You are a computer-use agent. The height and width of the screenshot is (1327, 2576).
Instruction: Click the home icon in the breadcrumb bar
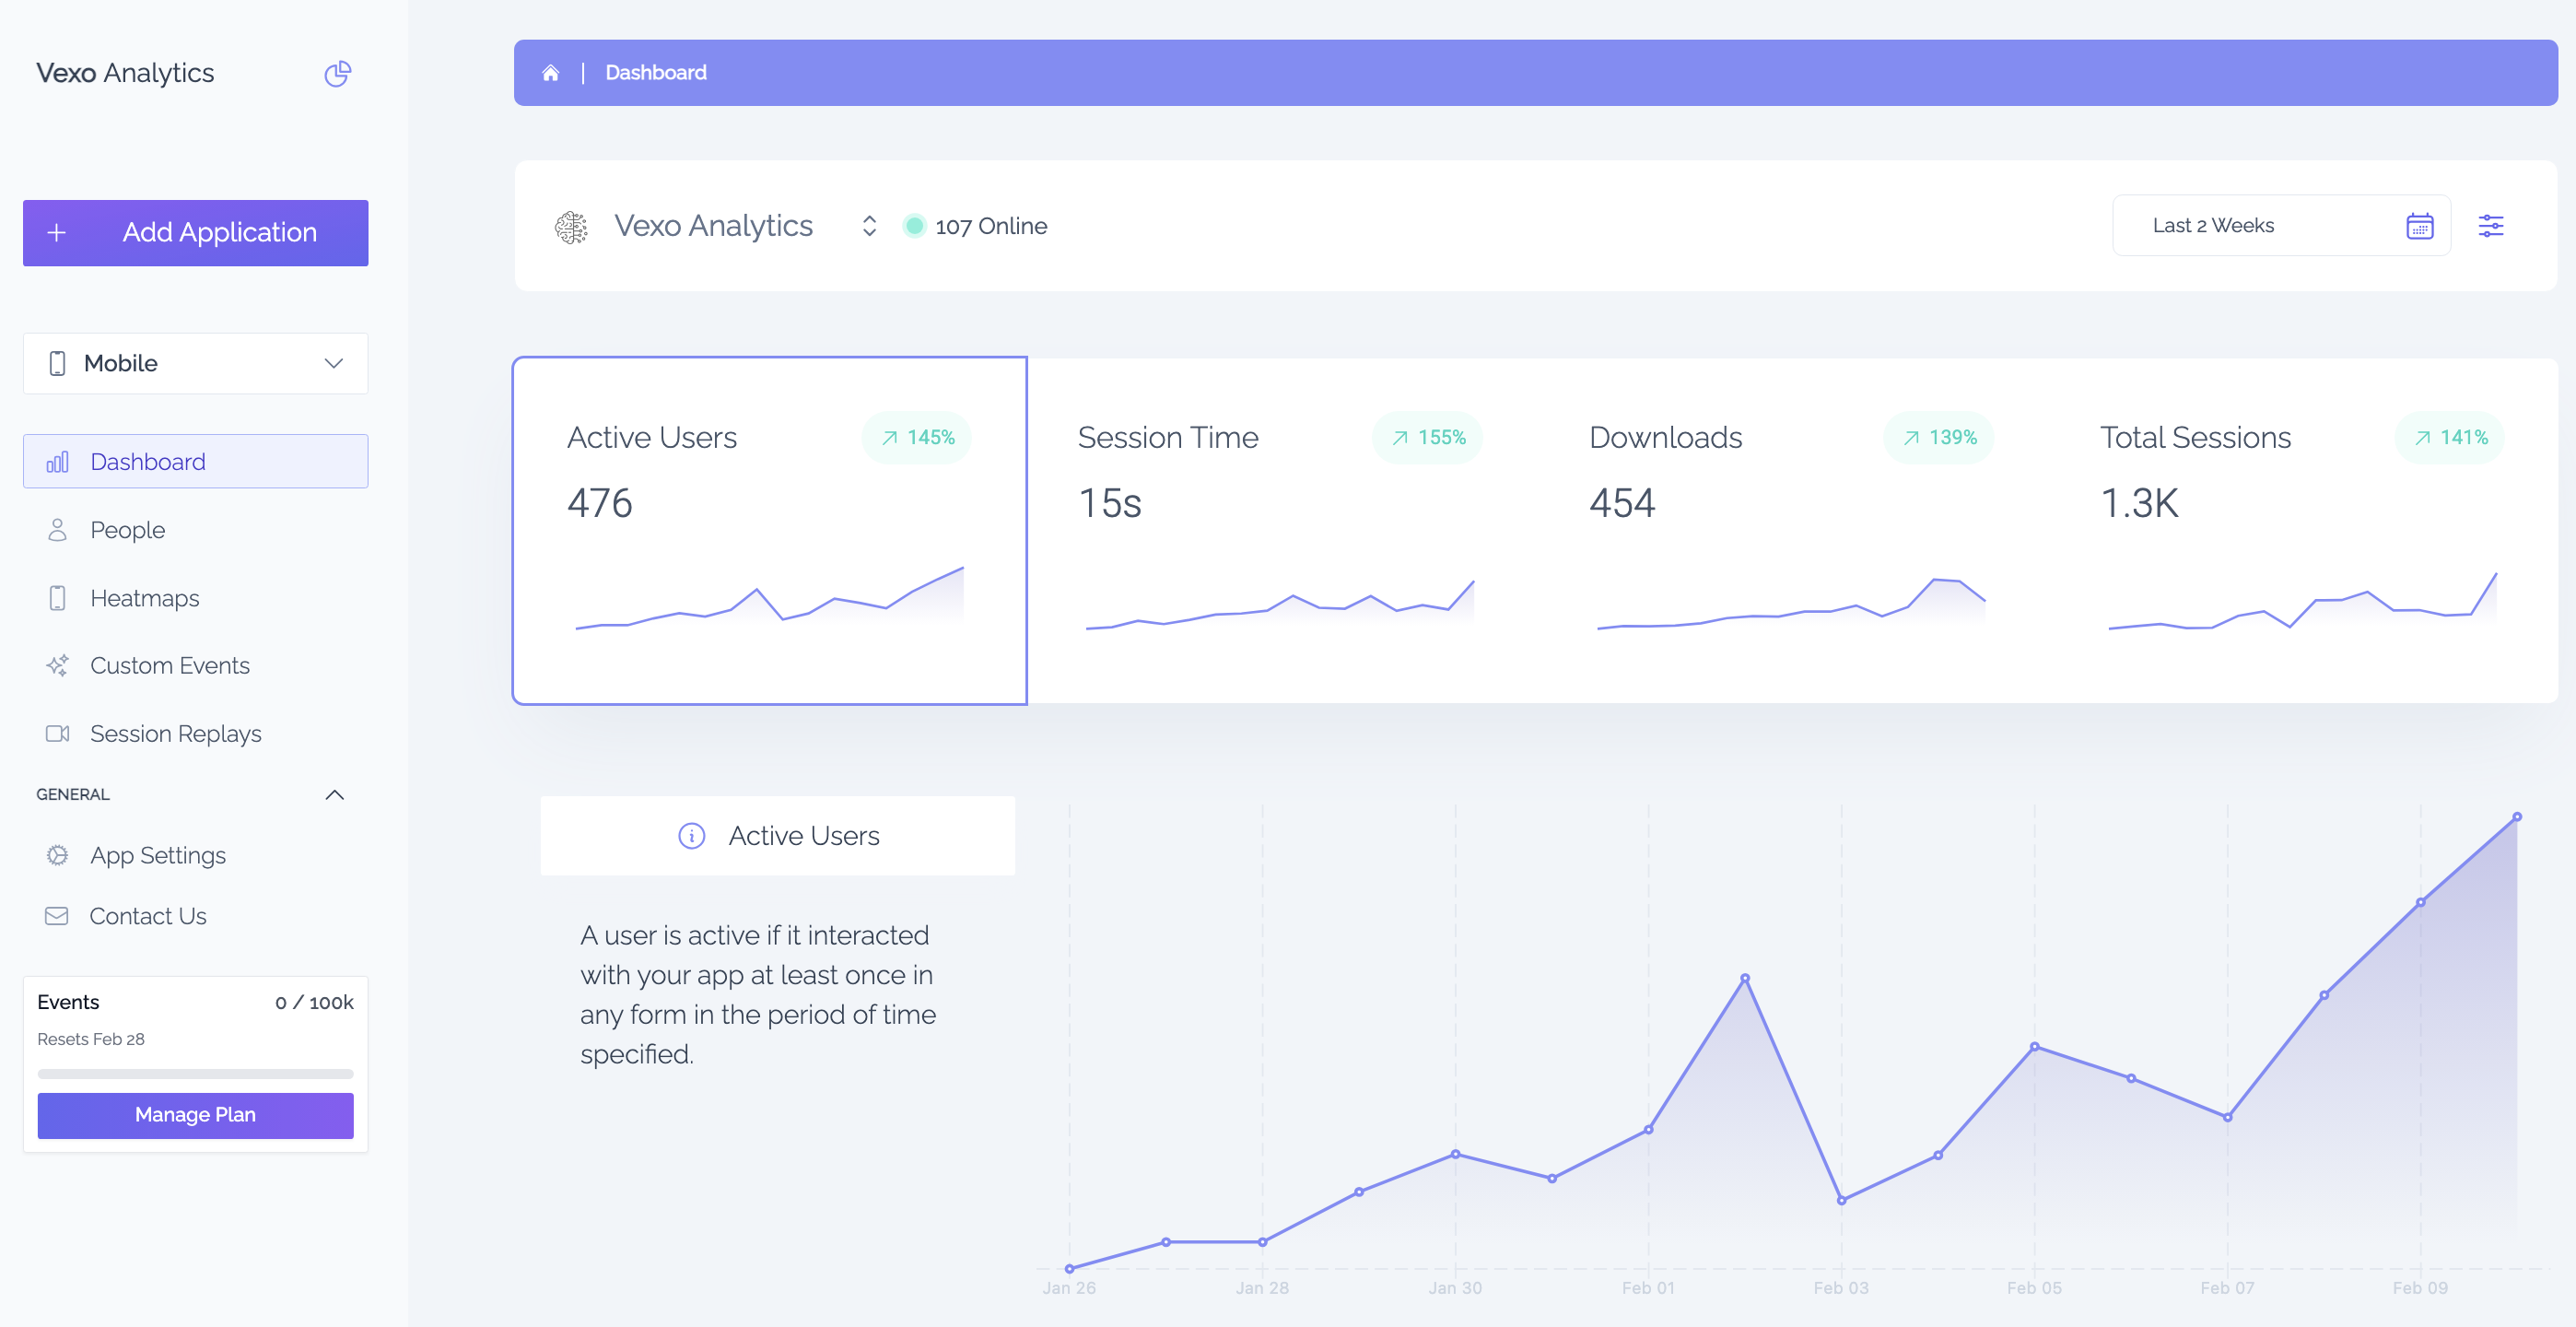coord(551,72)
